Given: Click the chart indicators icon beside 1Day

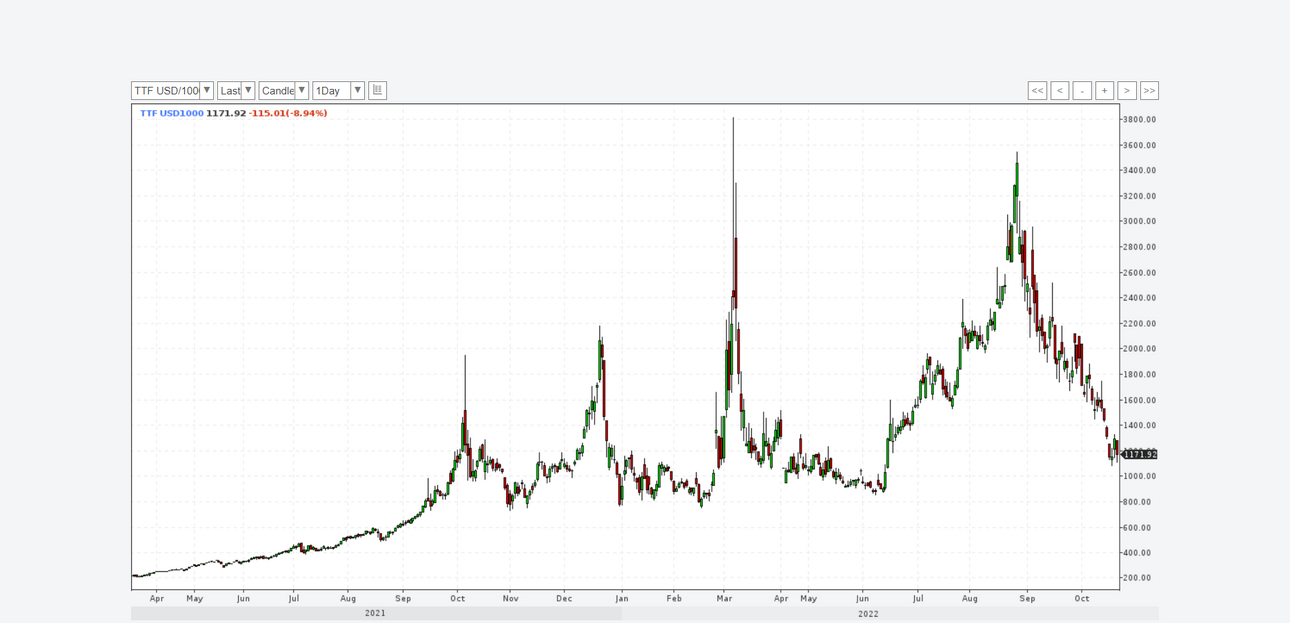Looking at the screenshot, I should [377, 91].
